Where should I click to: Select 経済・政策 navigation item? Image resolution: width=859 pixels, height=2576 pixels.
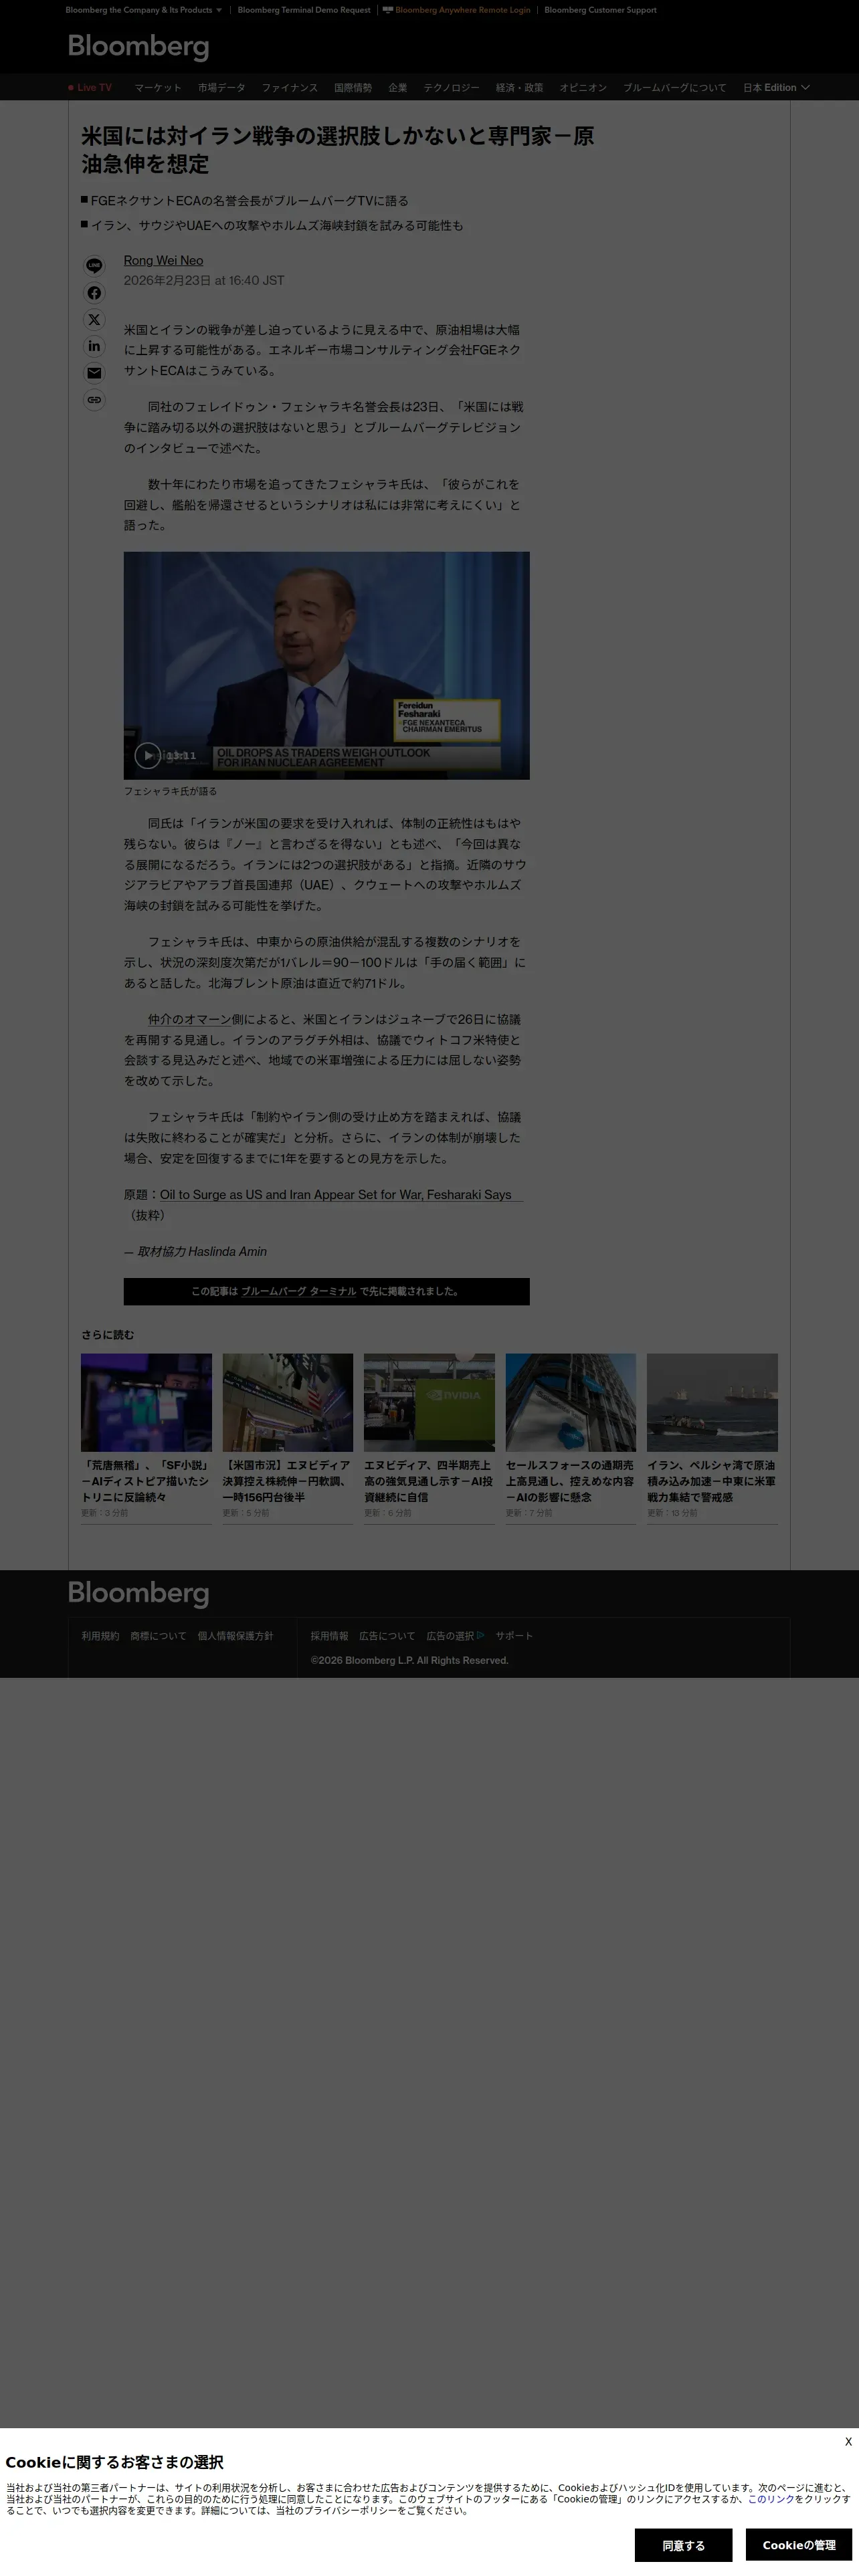click(x=520, y=88)
